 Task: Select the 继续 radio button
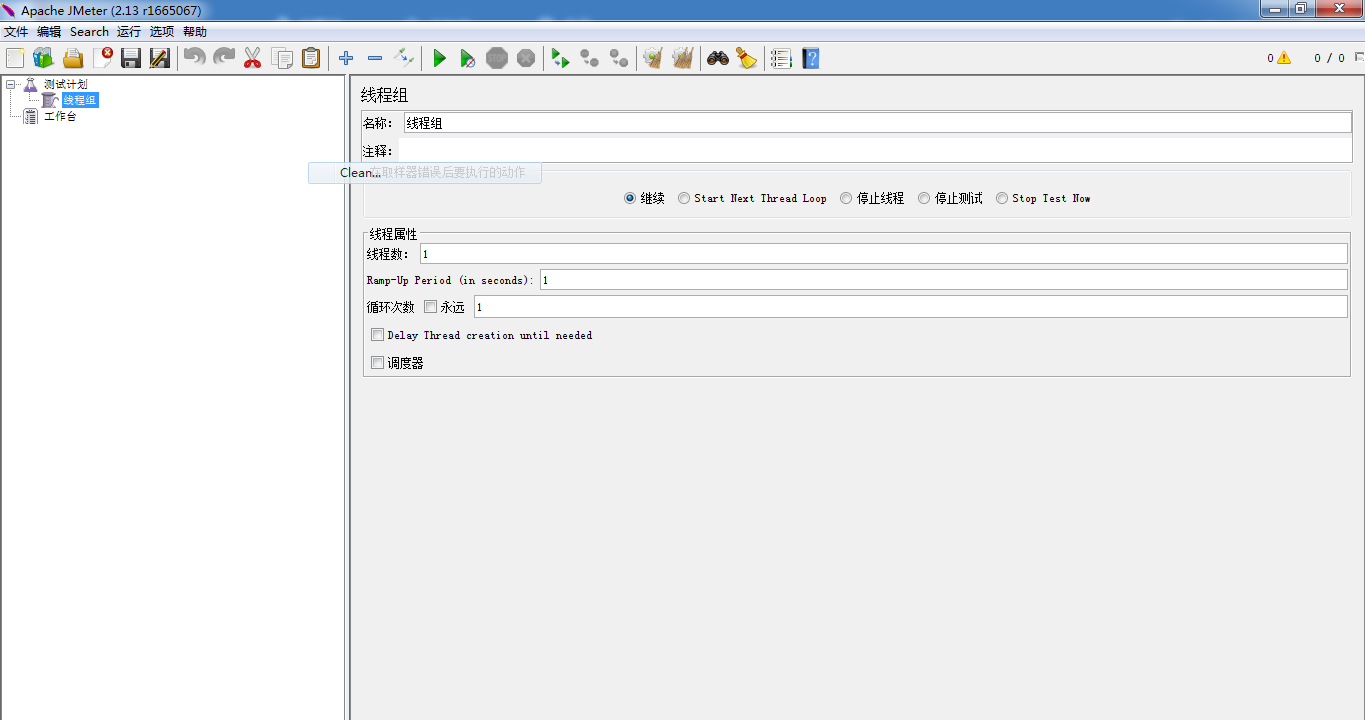pos(630,198)
